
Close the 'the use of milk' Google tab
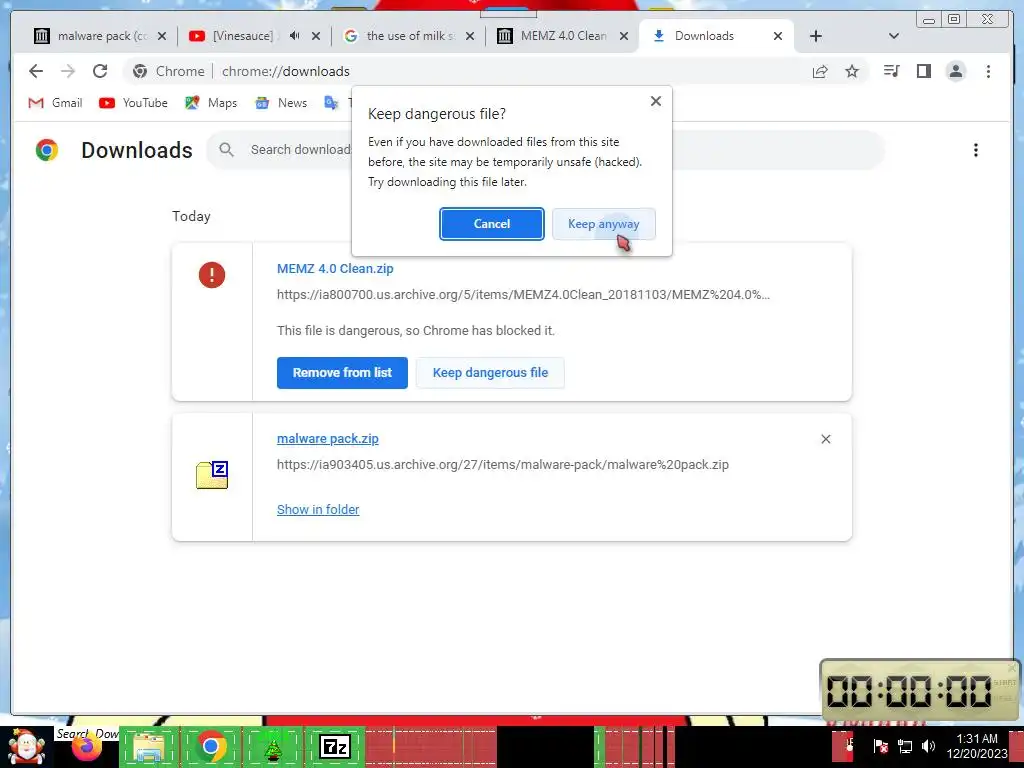coord(470,36)
